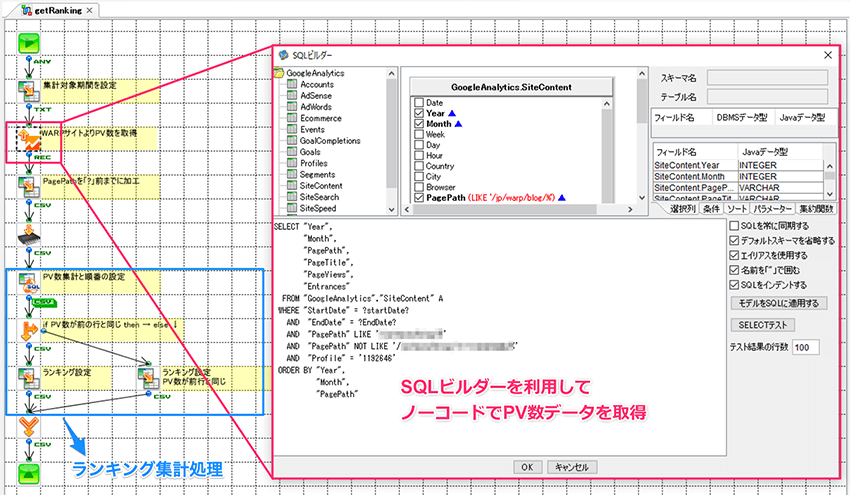This screenshot has height=495, width=850.
Task: Select the orange branch icon for if PV数
Action: tap(28, 330)
